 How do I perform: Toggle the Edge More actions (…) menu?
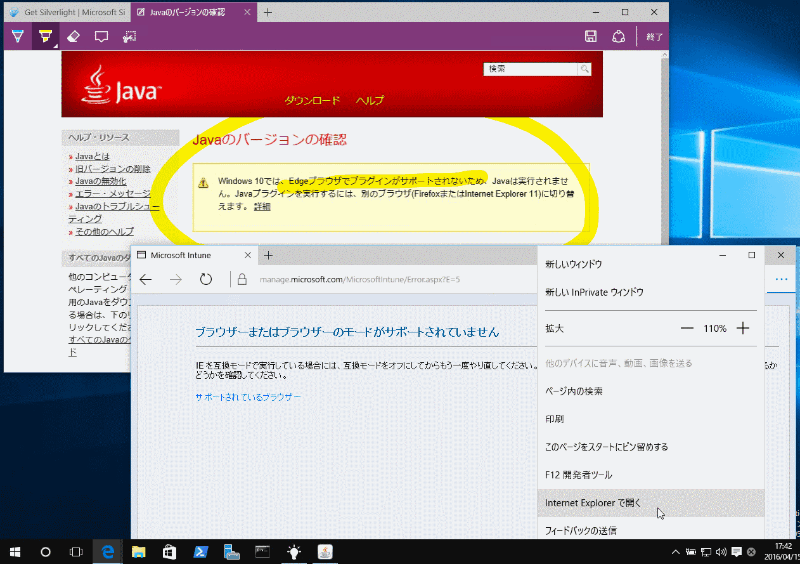[x=781, y=279]
